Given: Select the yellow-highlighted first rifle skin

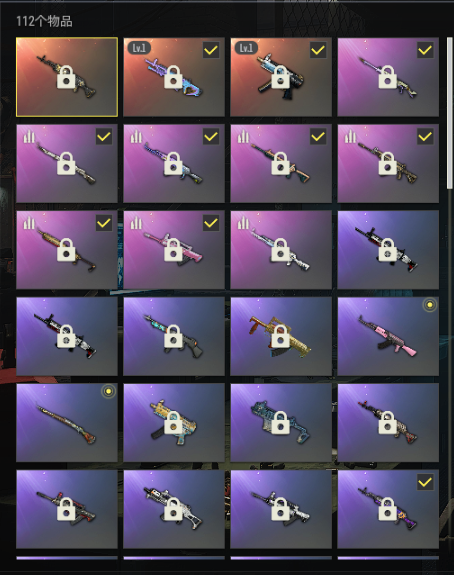Looking at the screenshot, I should 67,77.
